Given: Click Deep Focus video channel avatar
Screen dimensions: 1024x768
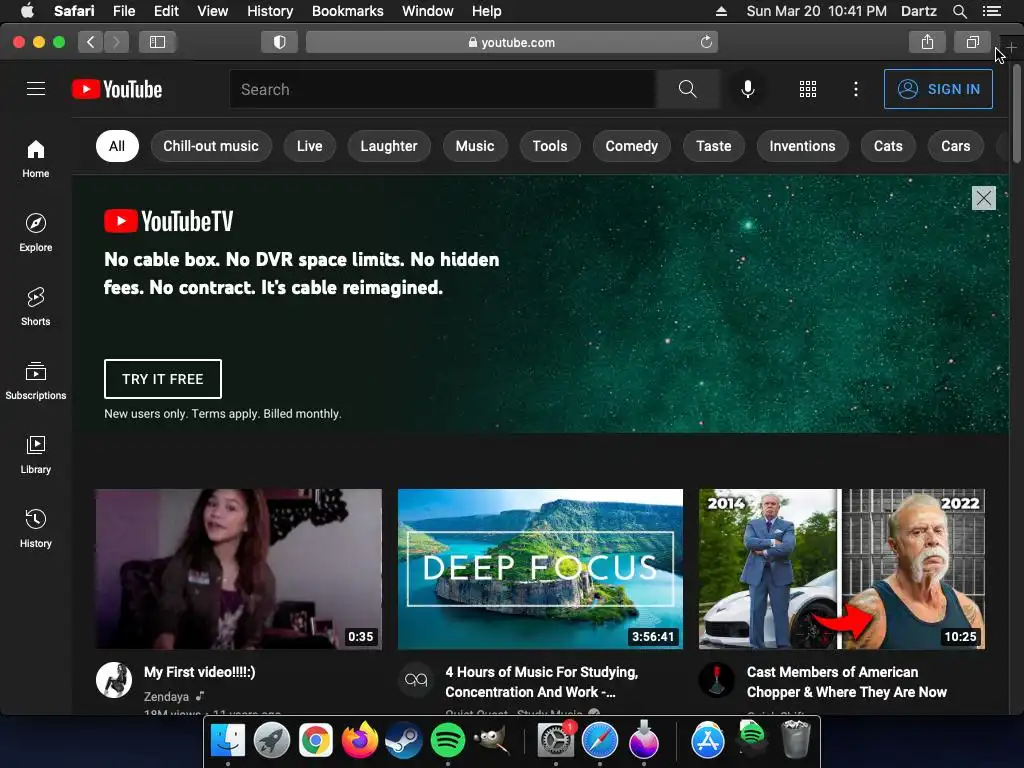Looking at the screenshot, I should click(416, 680).
